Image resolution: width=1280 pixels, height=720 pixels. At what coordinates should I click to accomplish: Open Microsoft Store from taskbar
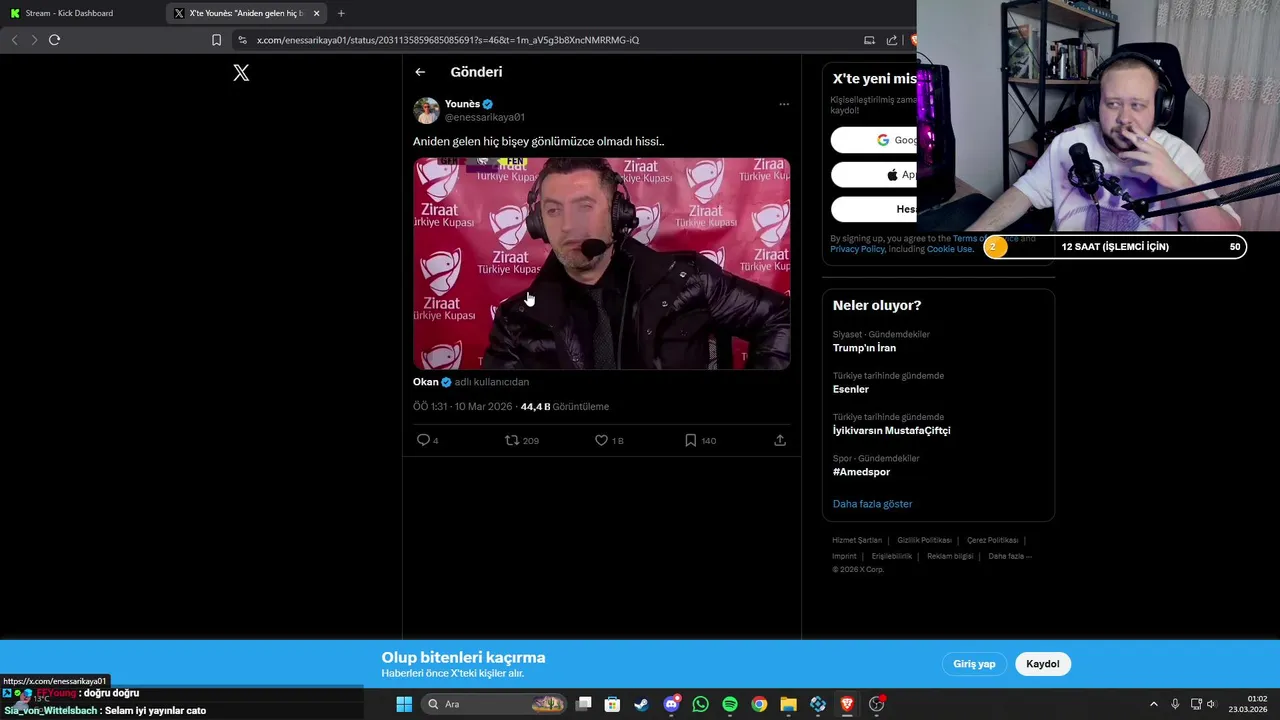point(612,704)
